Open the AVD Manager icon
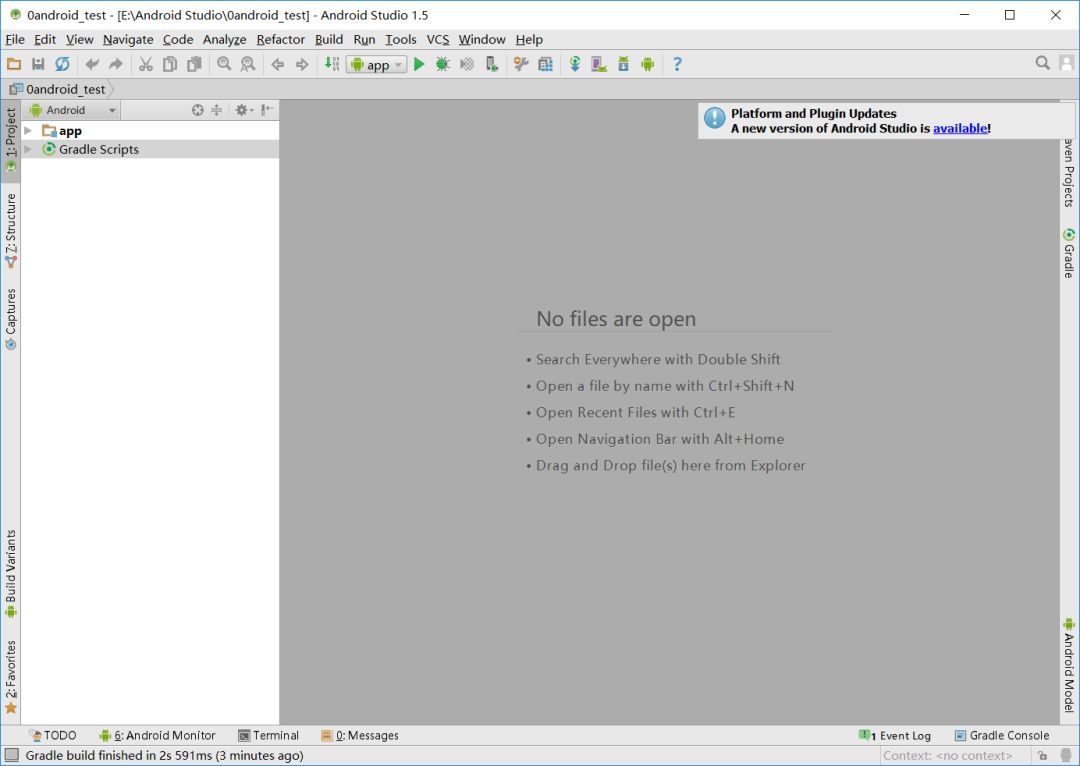Screen dimensions: 1080x766 point(599,64)
